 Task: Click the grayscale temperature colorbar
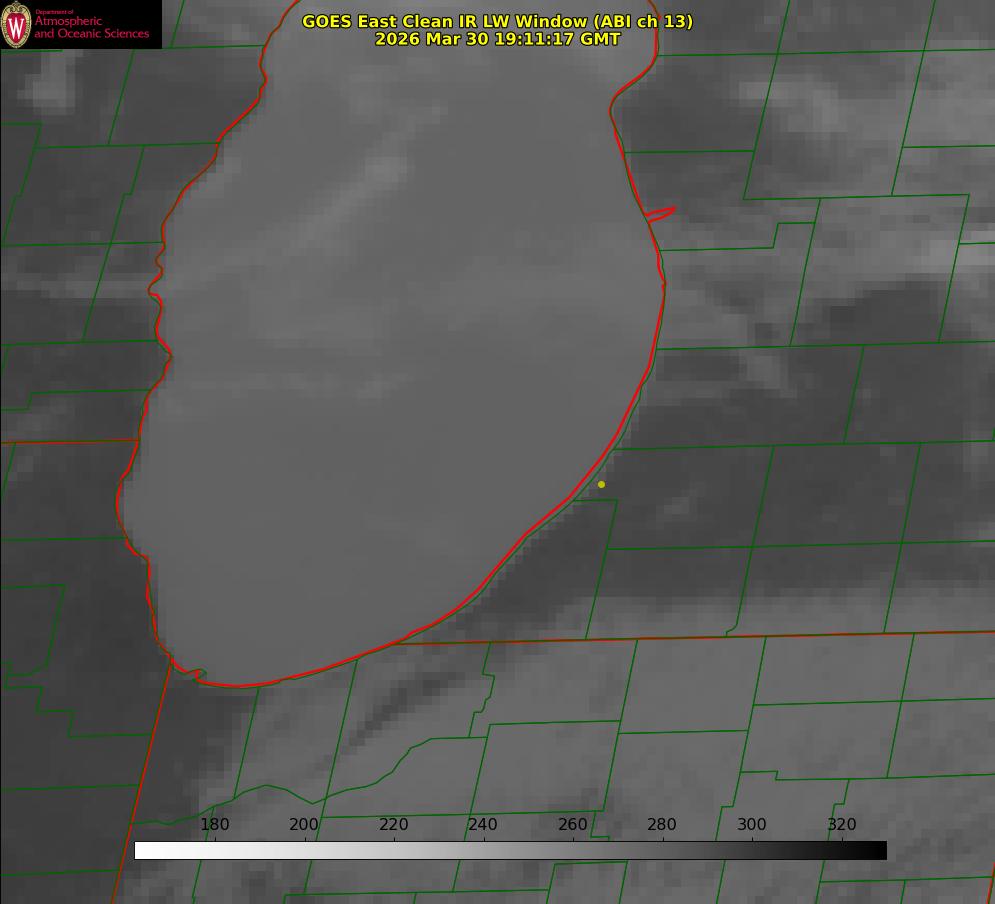(510, 850)
